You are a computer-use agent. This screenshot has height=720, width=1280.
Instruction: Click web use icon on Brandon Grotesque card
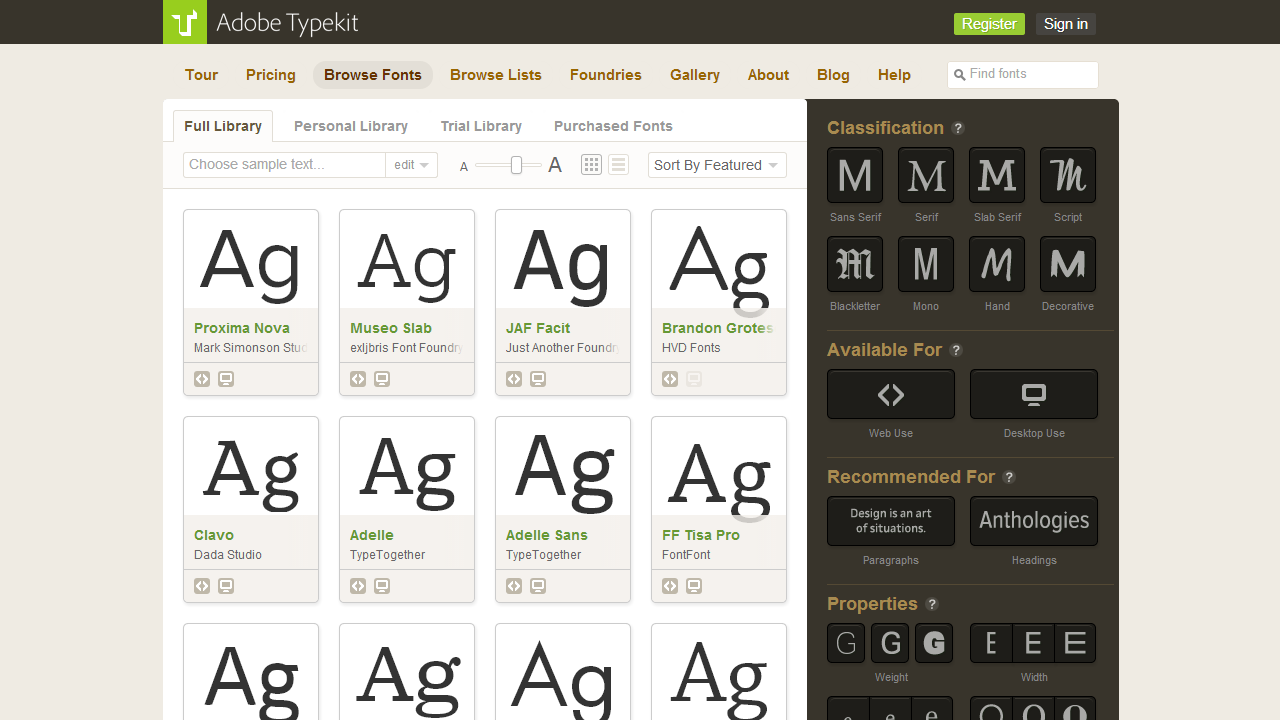670,379
